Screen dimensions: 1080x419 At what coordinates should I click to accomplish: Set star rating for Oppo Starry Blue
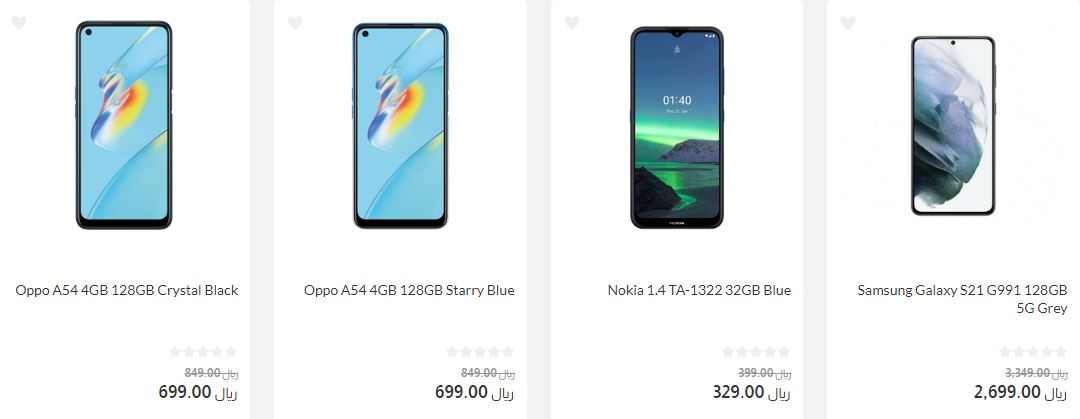[480, 352]
